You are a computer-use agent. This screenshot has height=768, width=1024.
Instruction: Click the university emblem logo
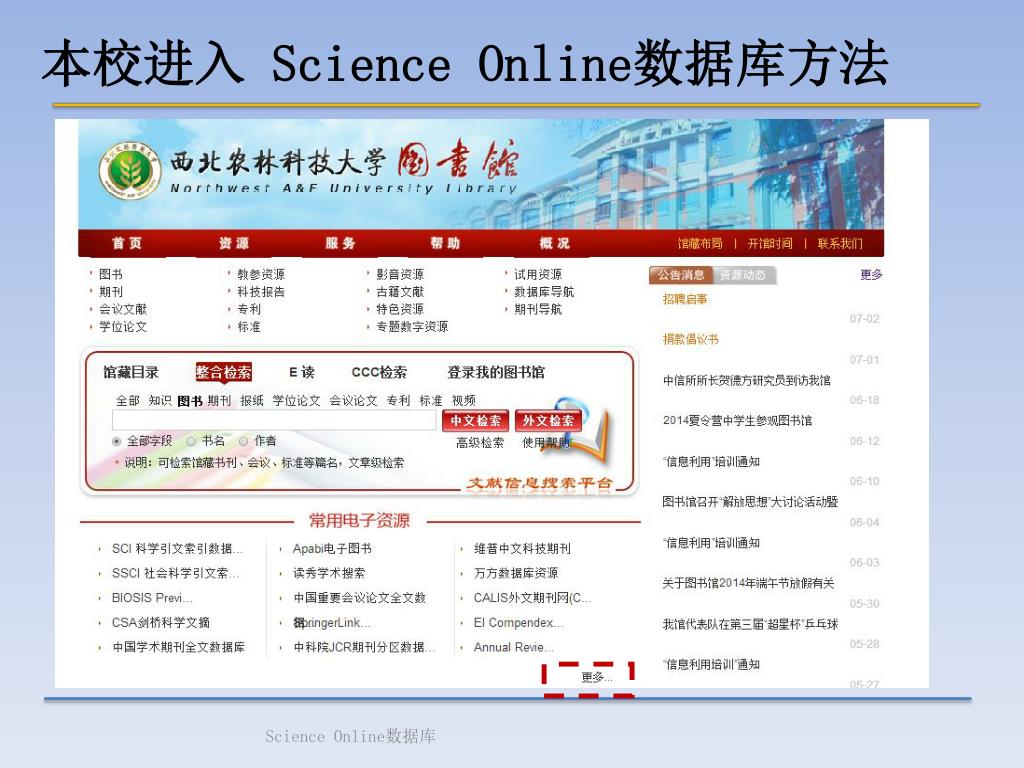coord(130,171)
